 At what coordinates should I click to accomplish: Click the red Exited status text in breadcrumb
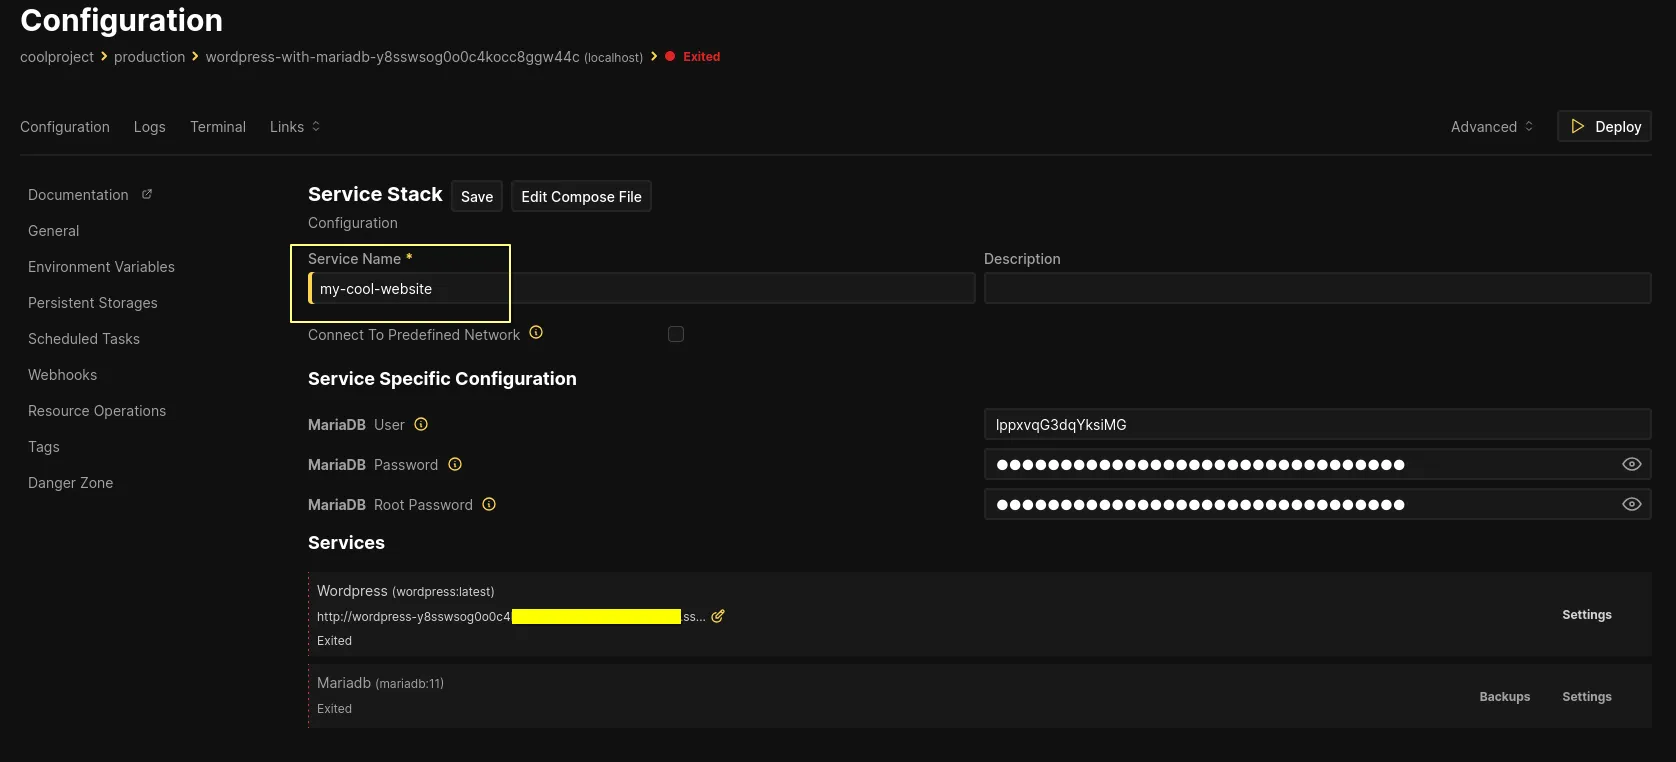[x=701, y=57]
